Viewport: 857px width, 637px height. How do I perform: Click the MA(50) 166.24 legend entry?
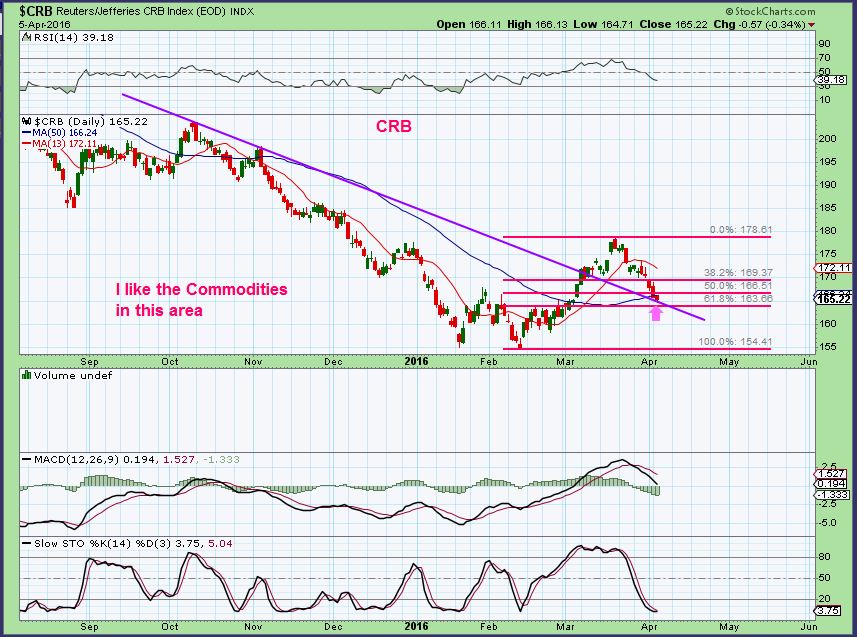[x=60, y=133]
